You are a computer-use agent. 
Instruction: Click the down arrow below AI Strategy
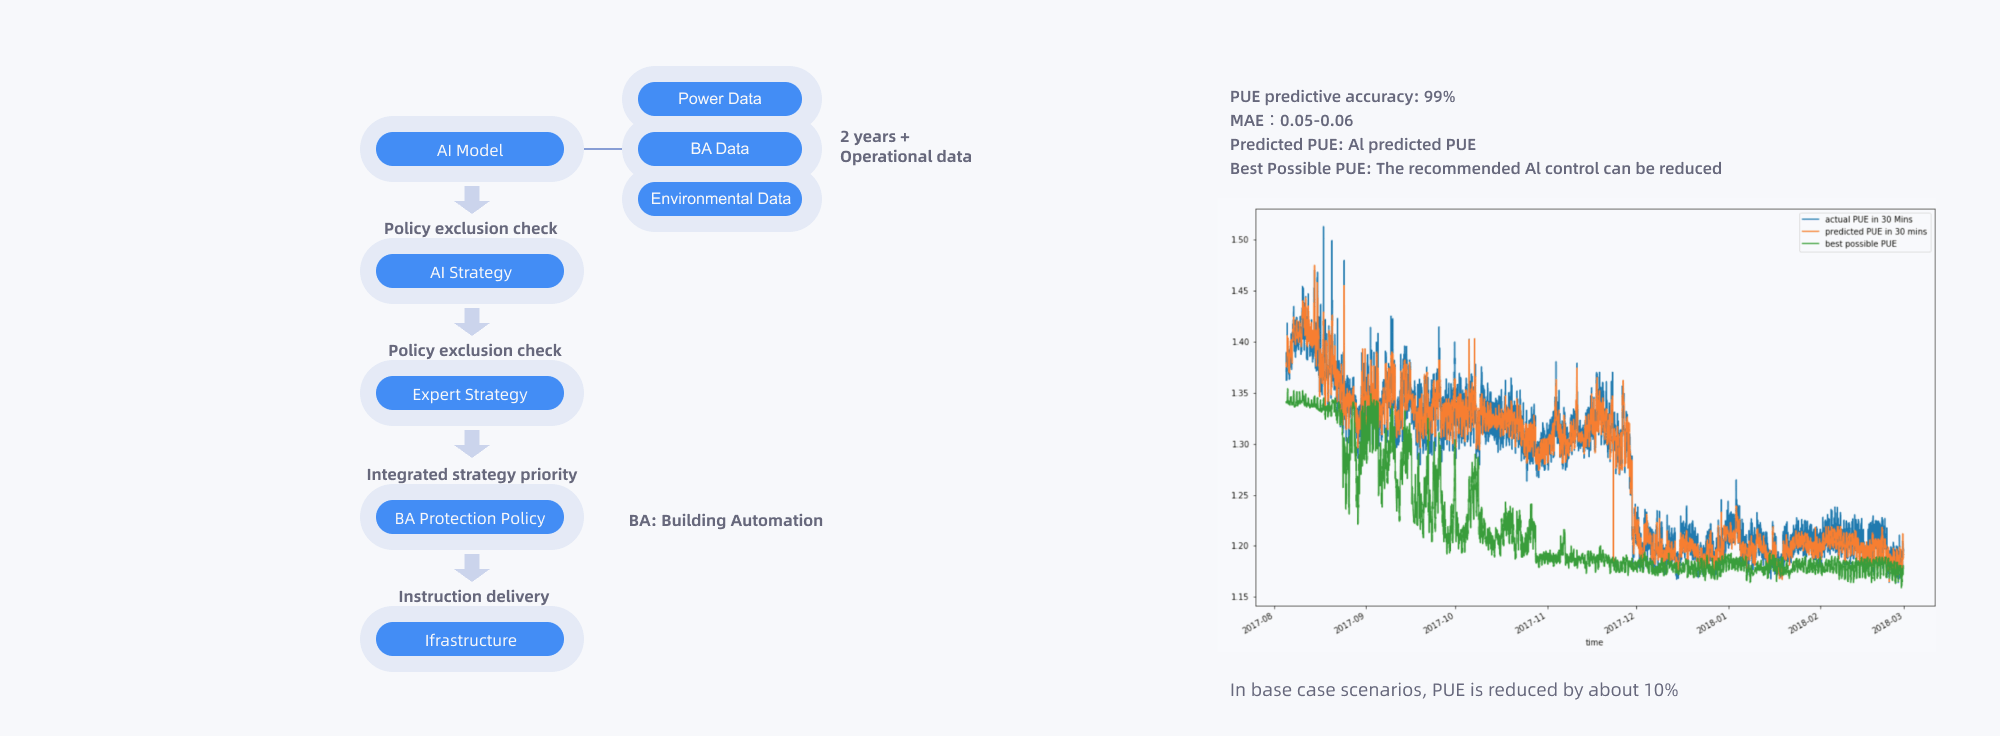click(471, 321)
